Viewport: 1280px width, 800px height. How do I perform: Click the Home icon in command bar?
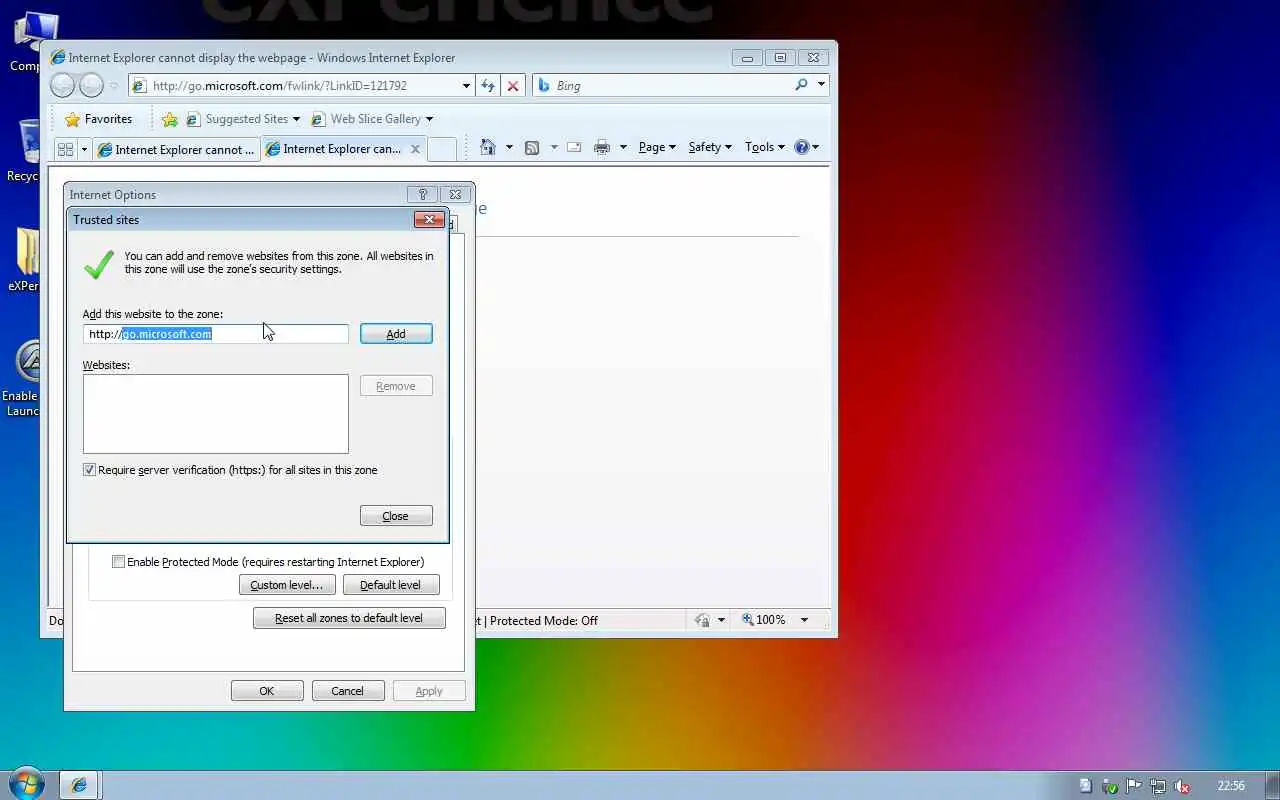[x=488, y=147]
